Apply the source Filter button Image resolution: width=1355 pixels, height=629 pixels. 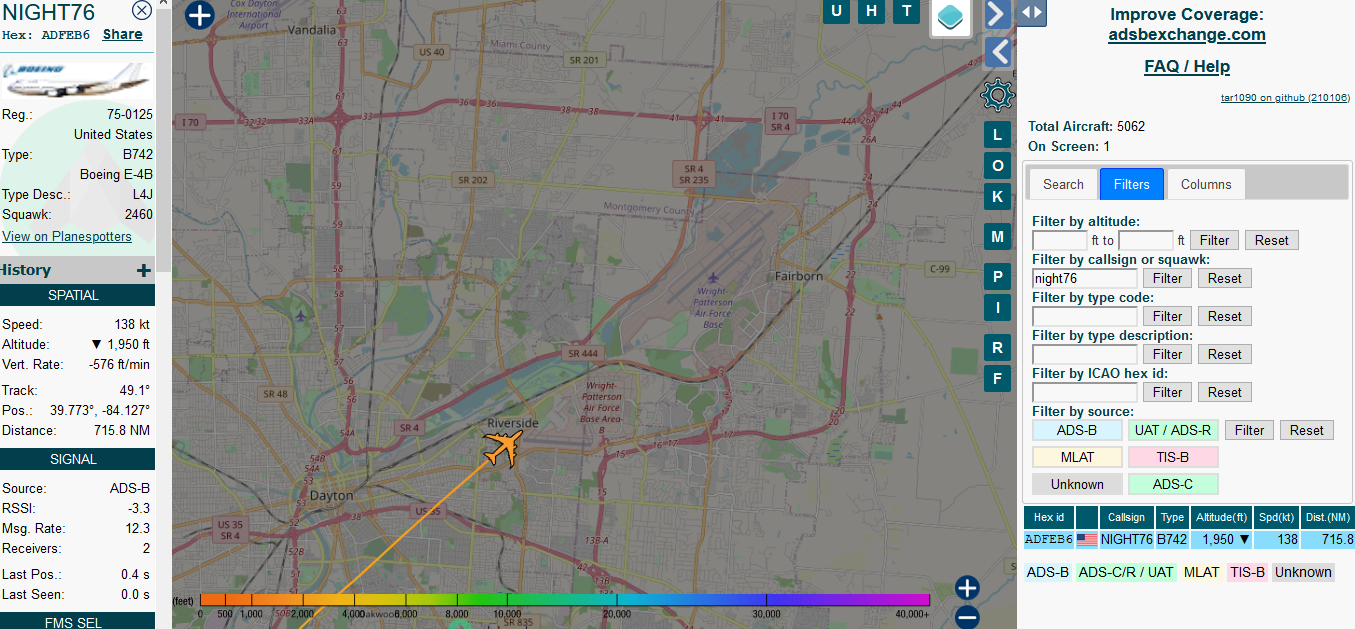click(x=1250, y=430)
